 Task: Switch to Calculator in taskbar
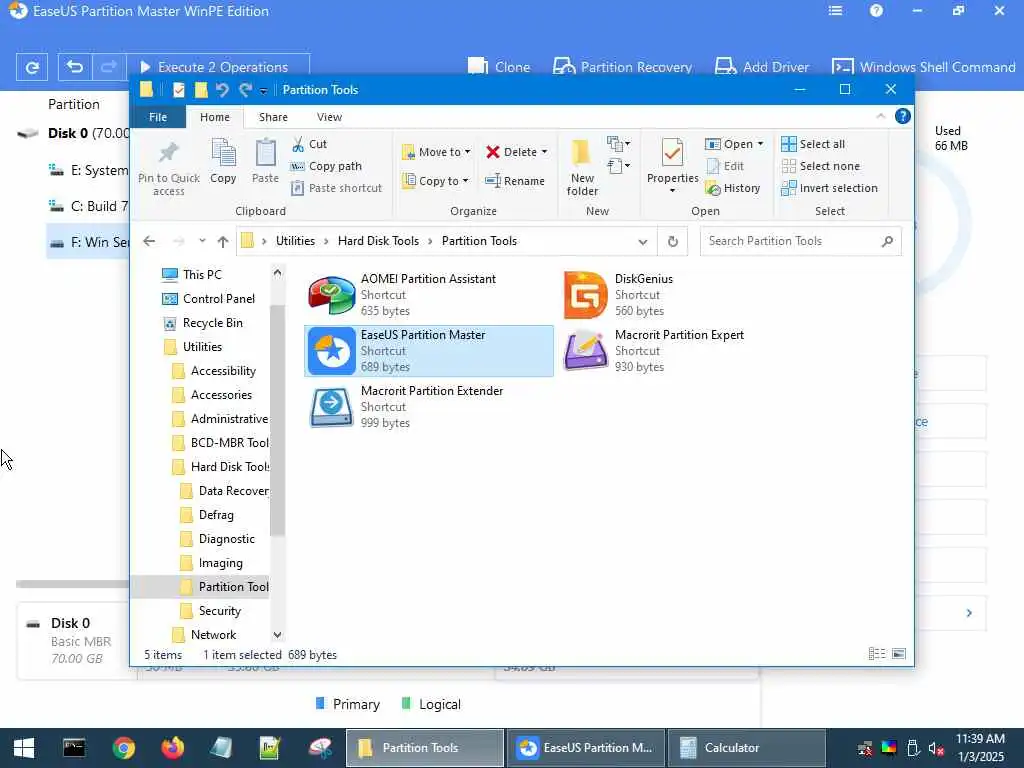(x=746, y=748)
